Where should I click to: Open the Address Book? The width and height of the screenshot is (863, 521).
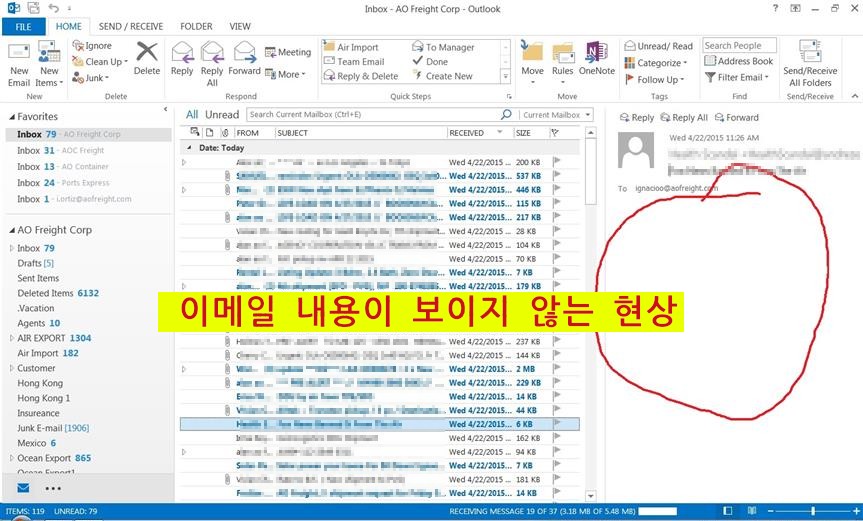coord(739,61)
